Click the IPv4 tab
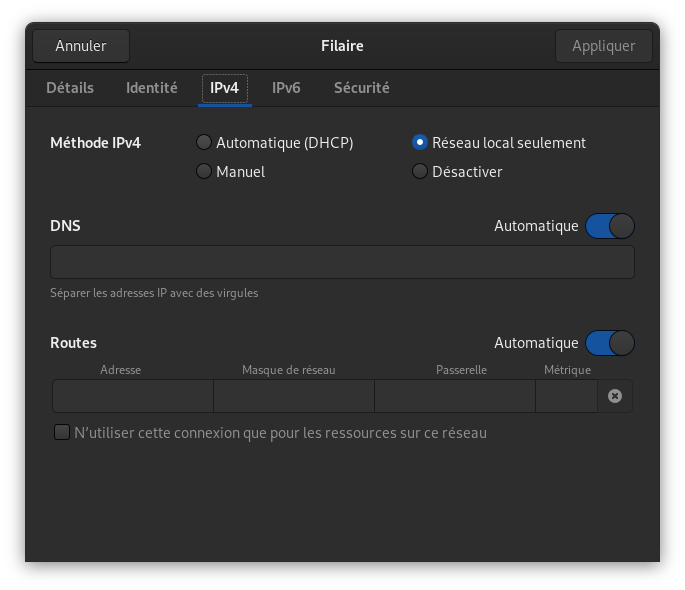This screenshot has height=590, width=685. tap(224, 88)
